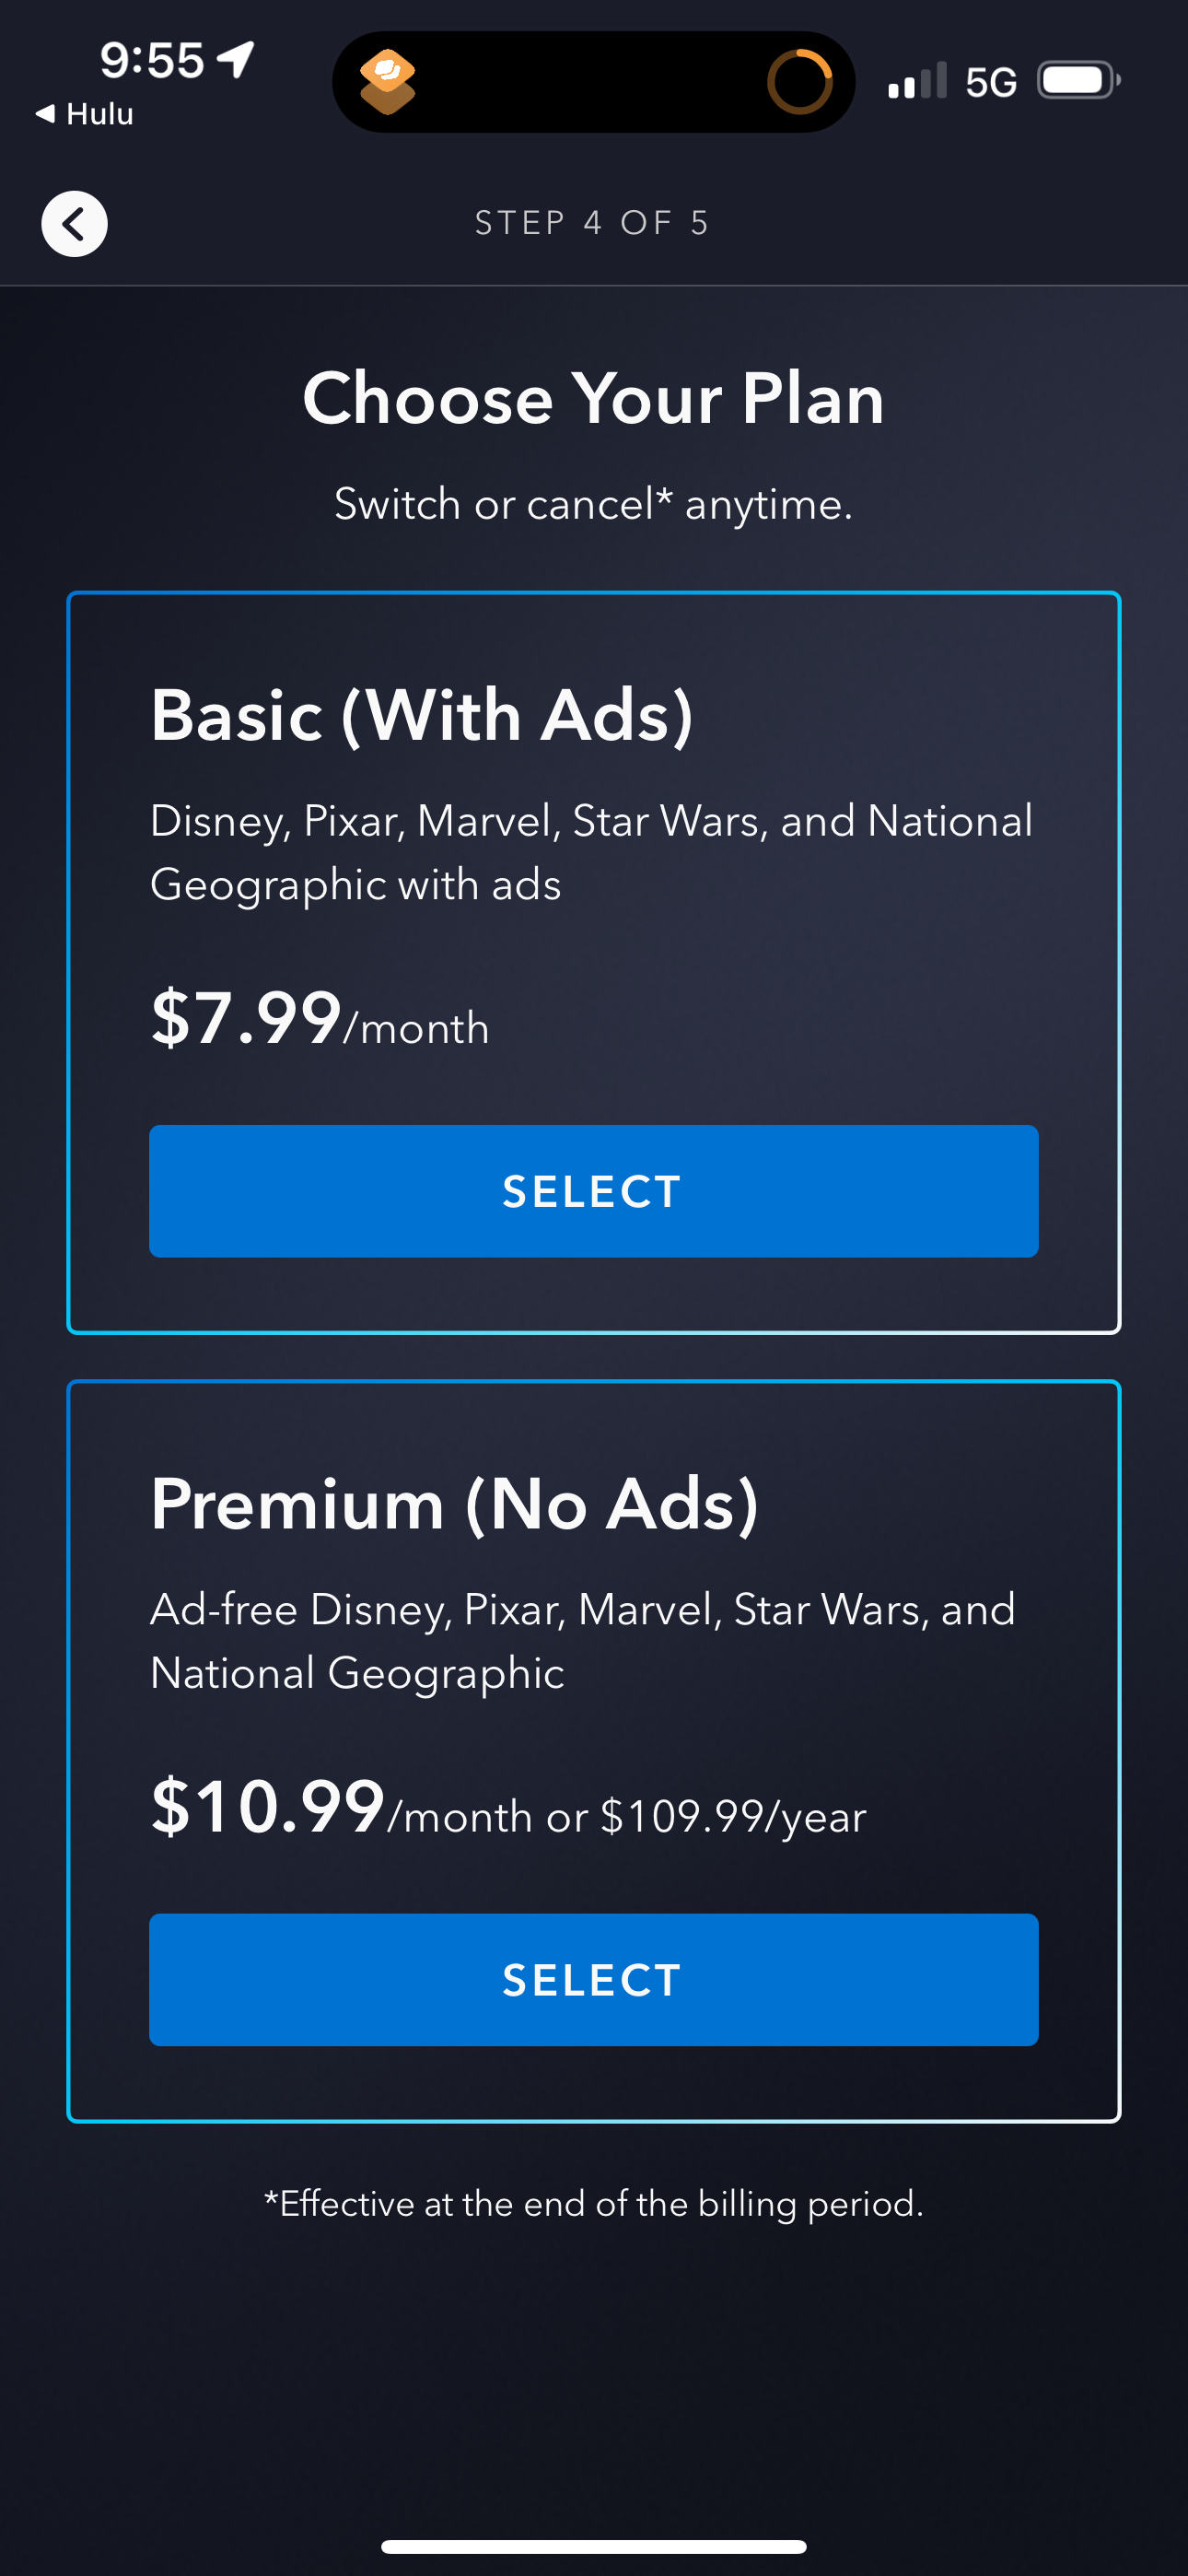Screen dimensions: 1188x2576
Task: Return to the Hulu app
Action: click(85, 114)
